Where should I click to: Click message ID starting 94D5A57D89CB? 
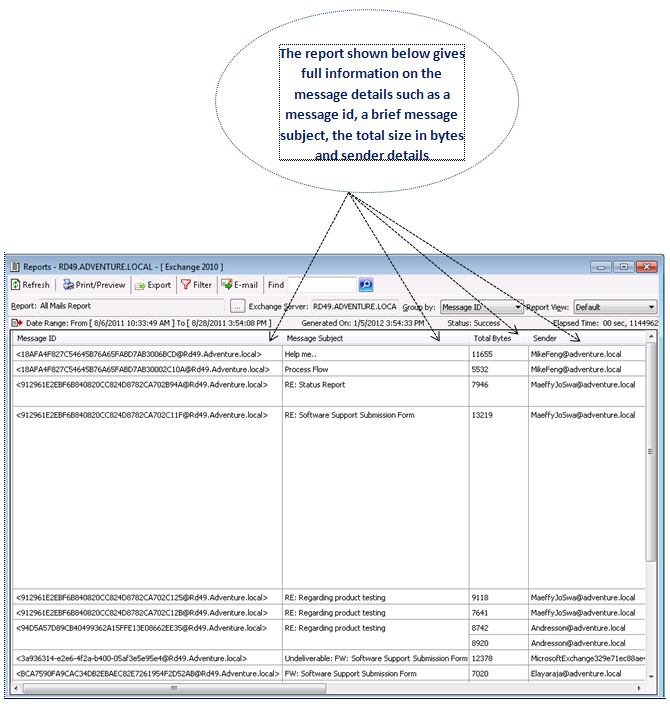coord(141,628)
